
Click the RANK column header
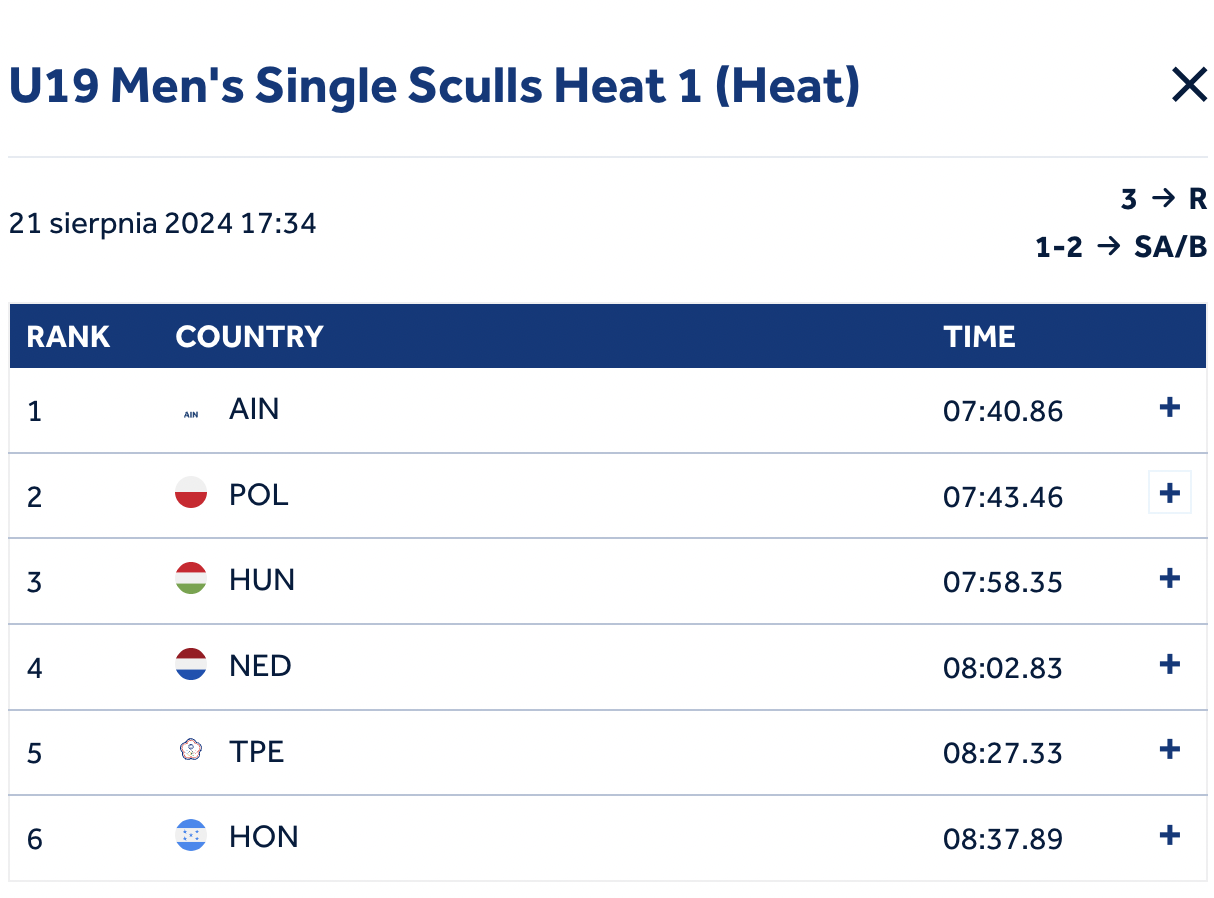pos(68,337)
